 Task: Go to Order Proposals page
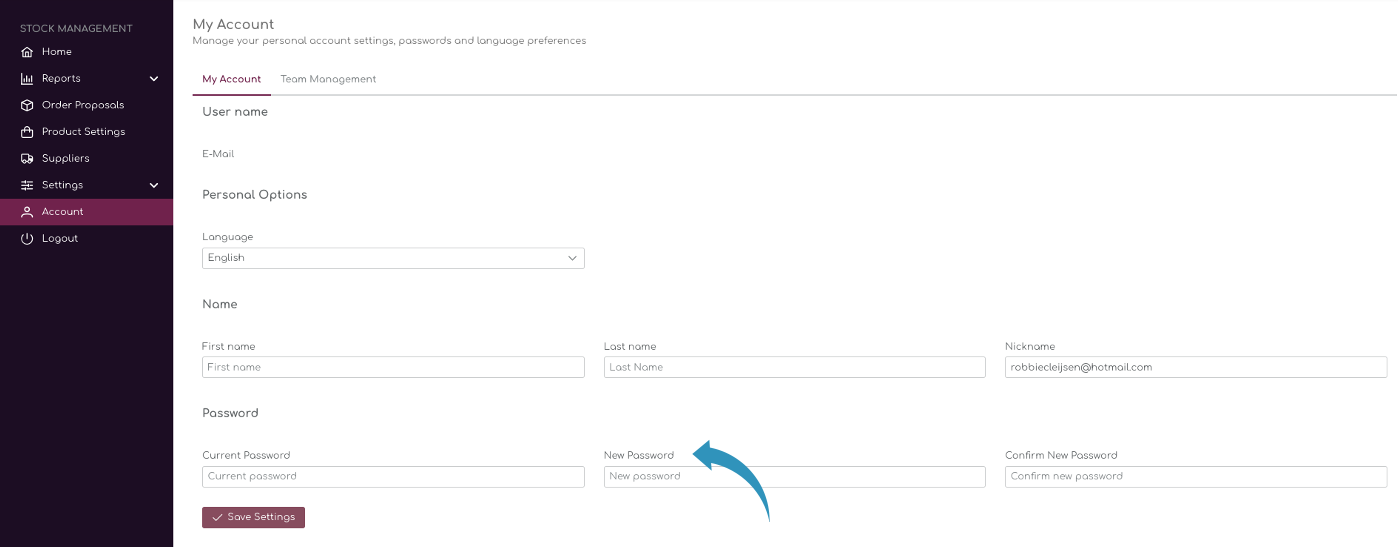[x=83, y=105]
